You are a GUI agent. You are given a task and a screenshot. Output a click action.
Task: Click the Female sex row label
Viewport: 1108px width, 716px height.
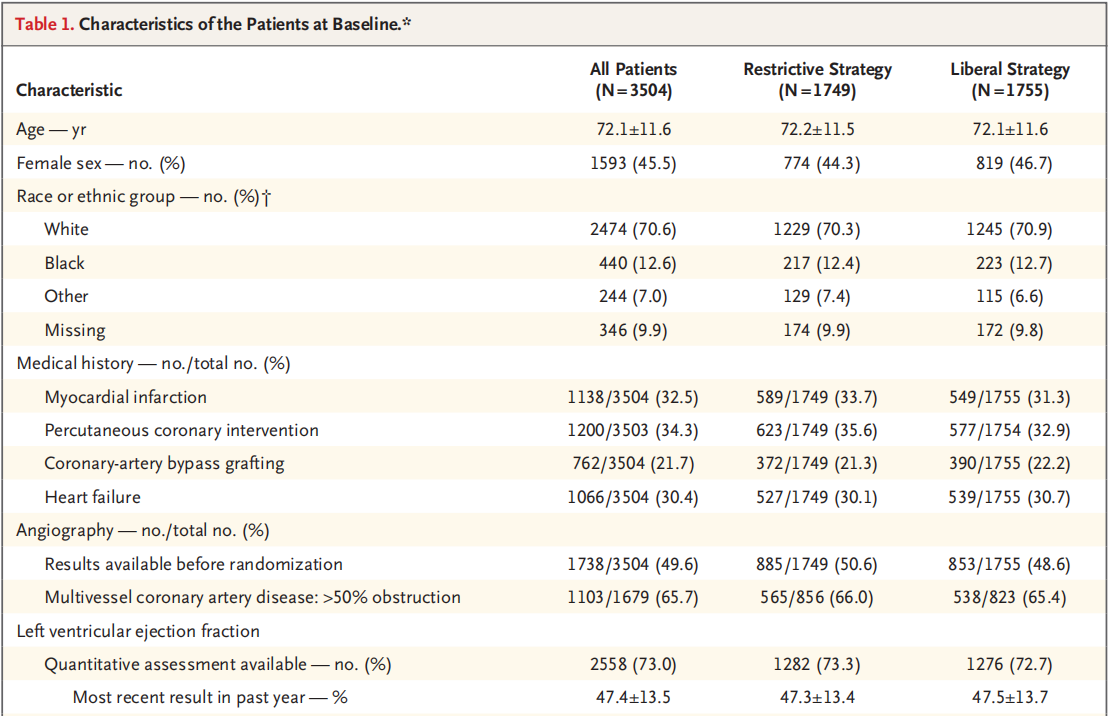[x=101, y=163]
